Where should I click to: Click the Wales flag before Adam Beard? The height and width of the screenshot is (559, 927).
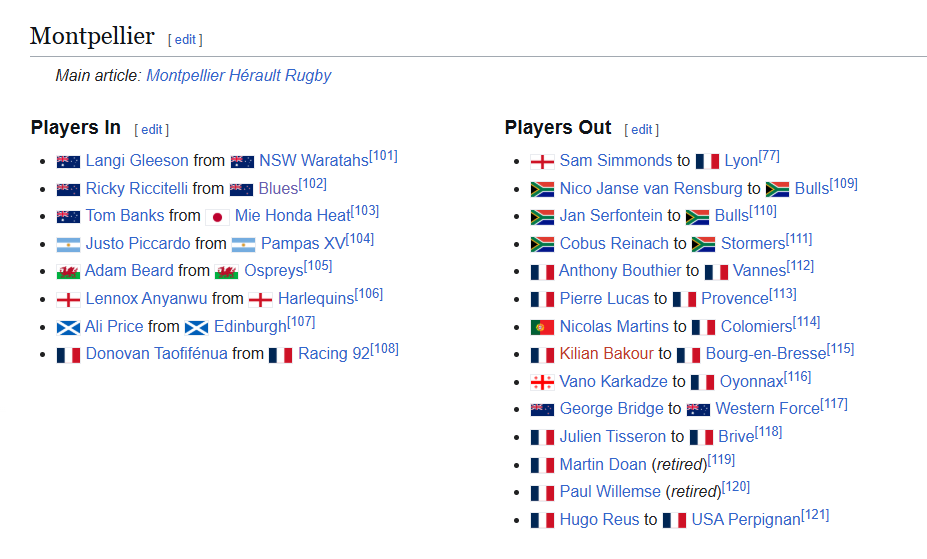tap(68, 271)
